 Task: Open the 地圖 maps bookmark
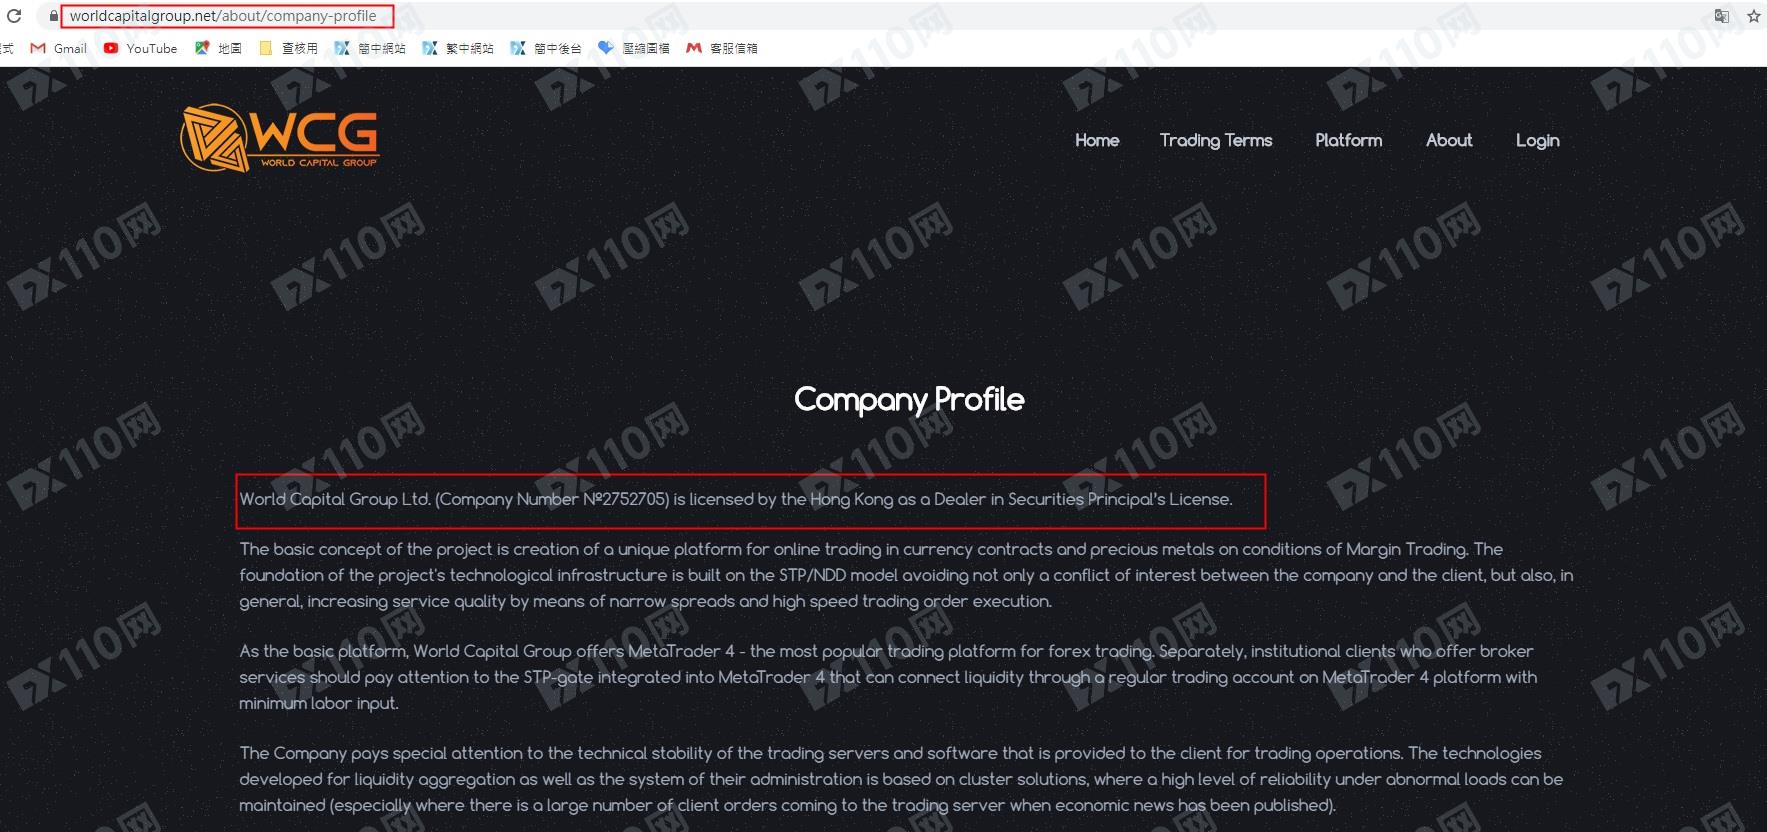pos(218,48)
